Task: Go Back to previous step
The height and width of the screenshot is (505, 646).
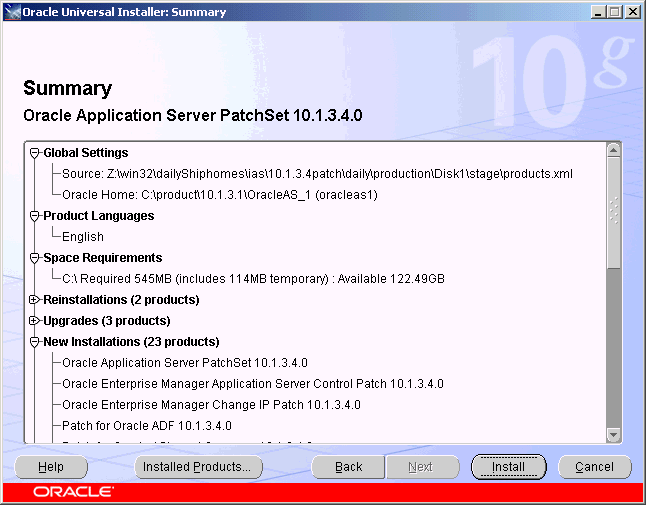Action: click(x=349, y=467)
